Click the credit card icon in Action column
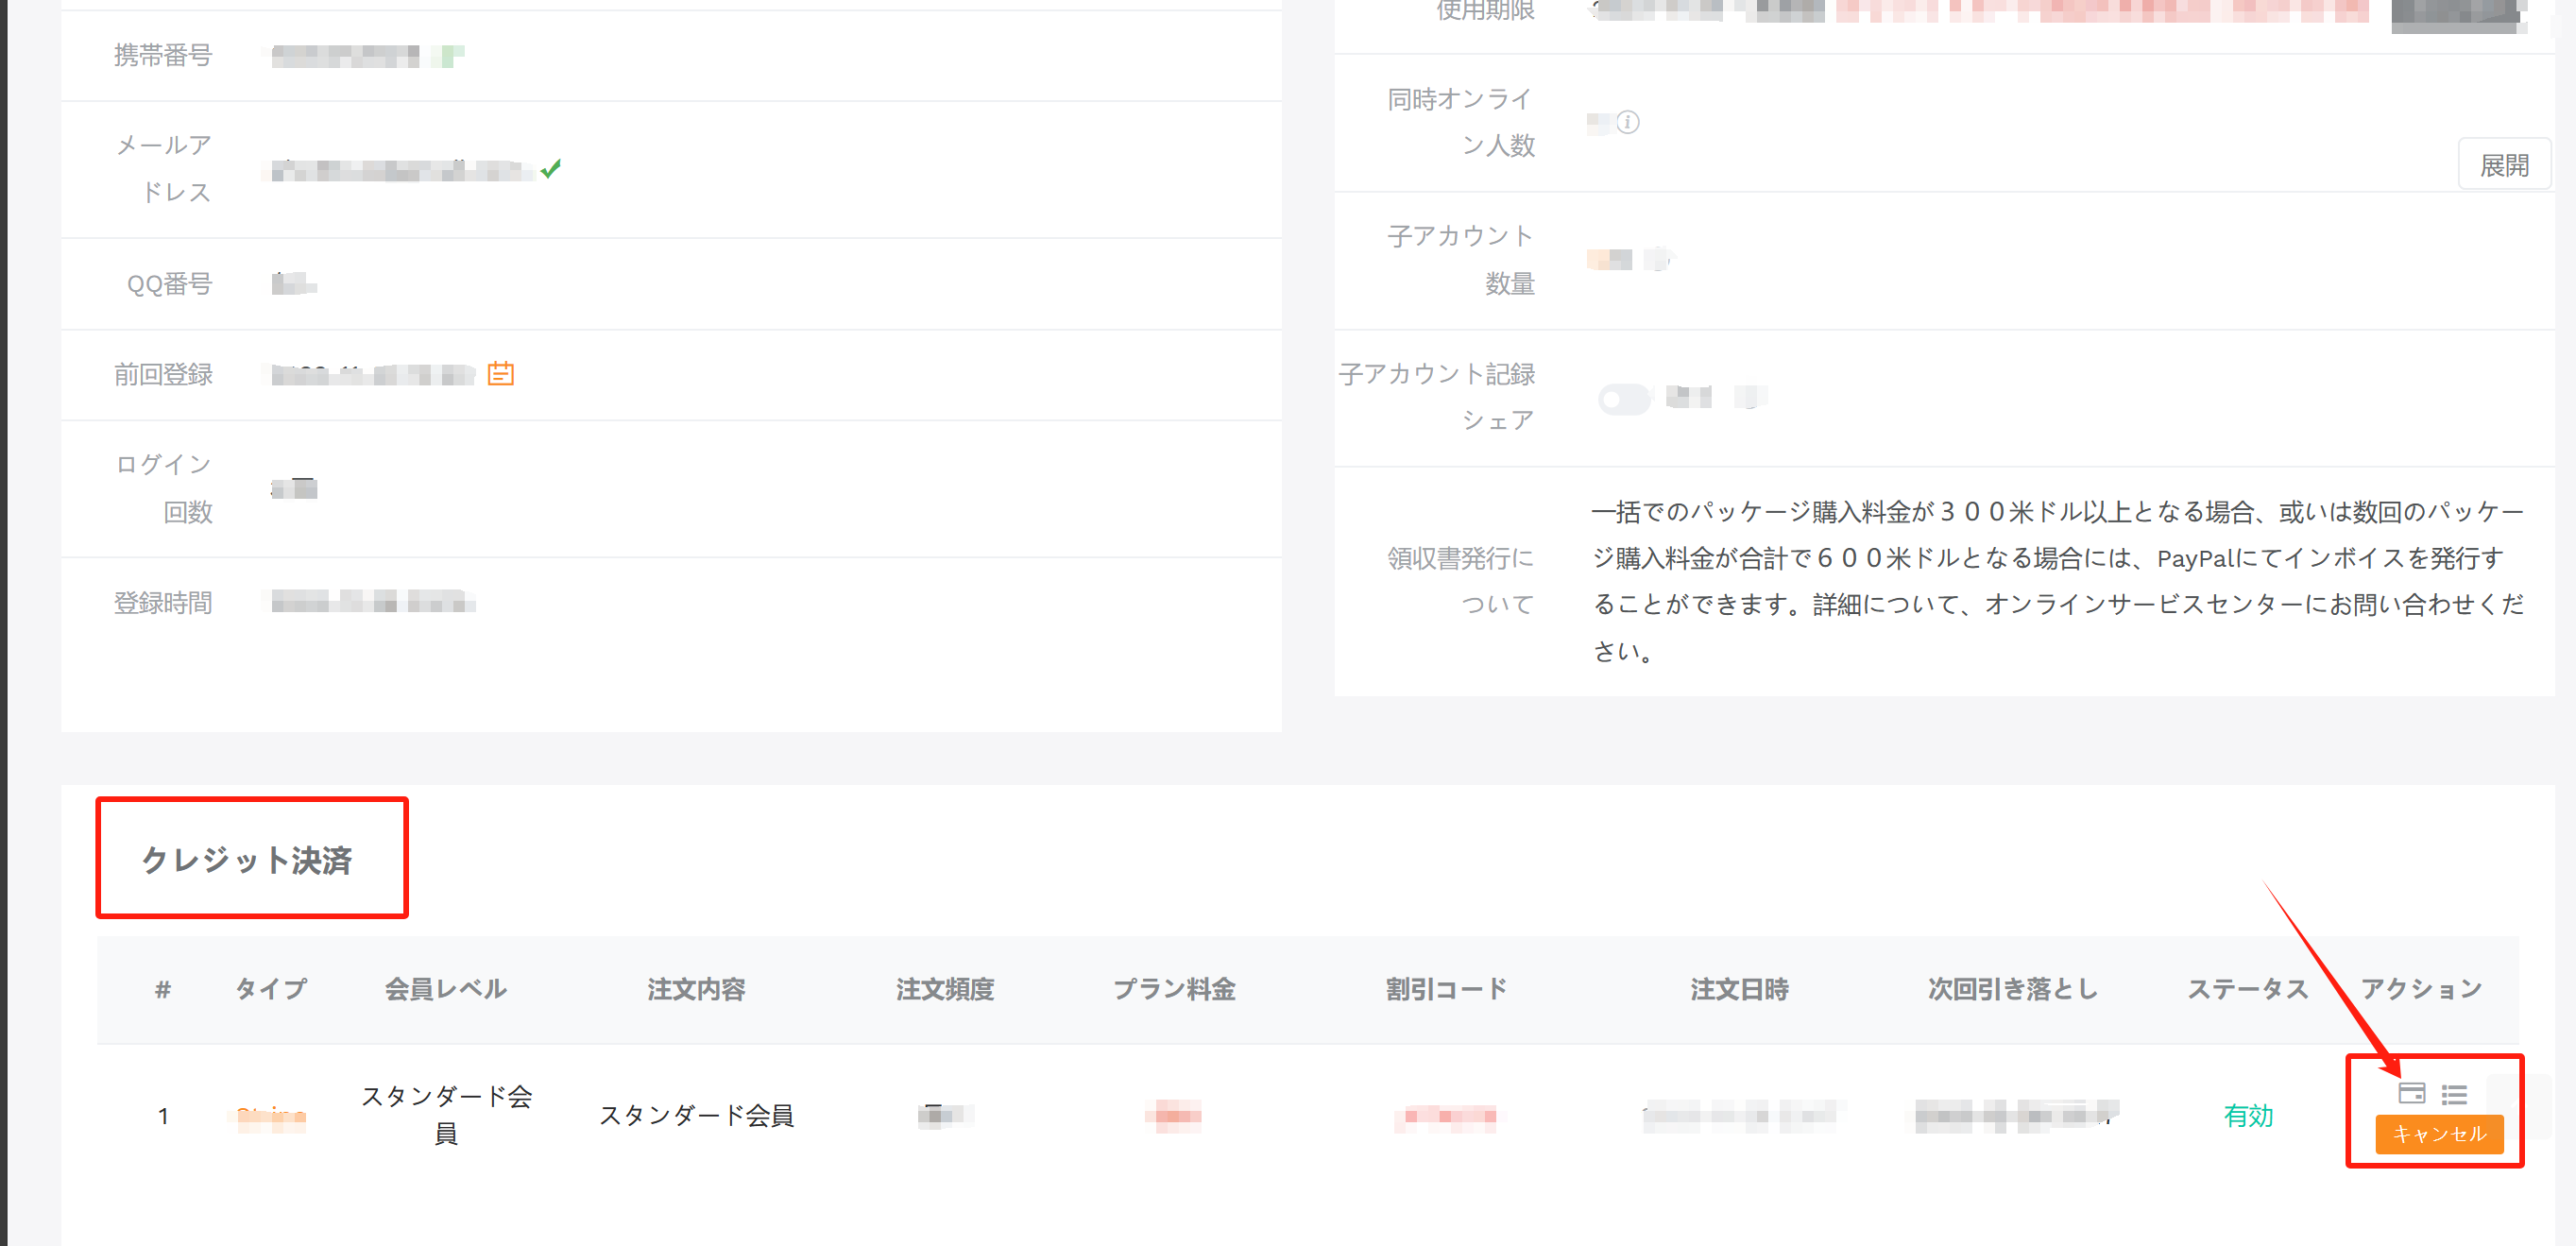The height and width of the screenshot is (1246, 2576). [2411, 1094]
